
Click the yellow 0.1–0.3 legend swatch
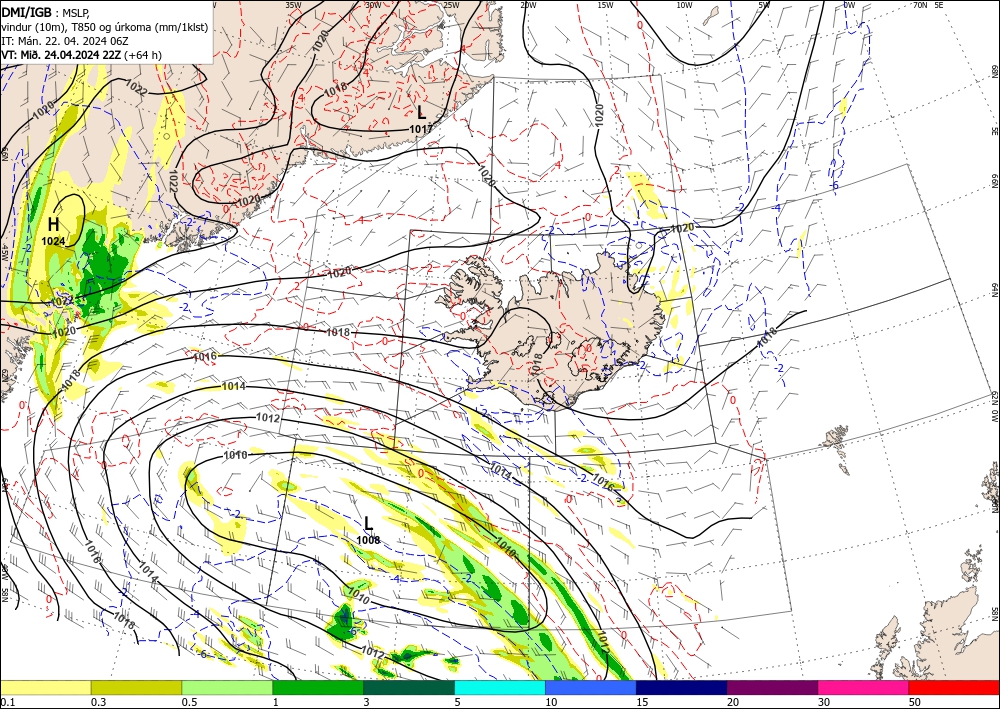pyautogui.click(x=45, y=687)
